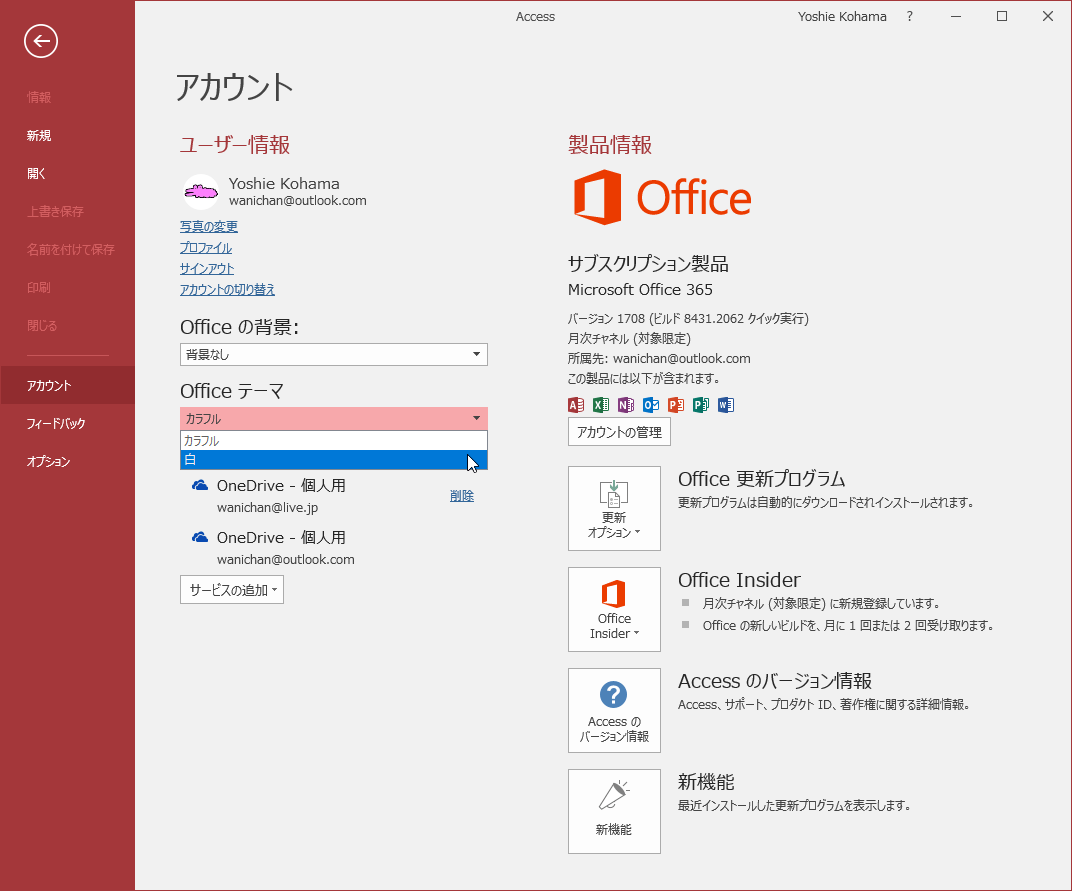Click the Word app icon in product list
This screenshot has height=891, width=1072.
click(x=725, y=405)
